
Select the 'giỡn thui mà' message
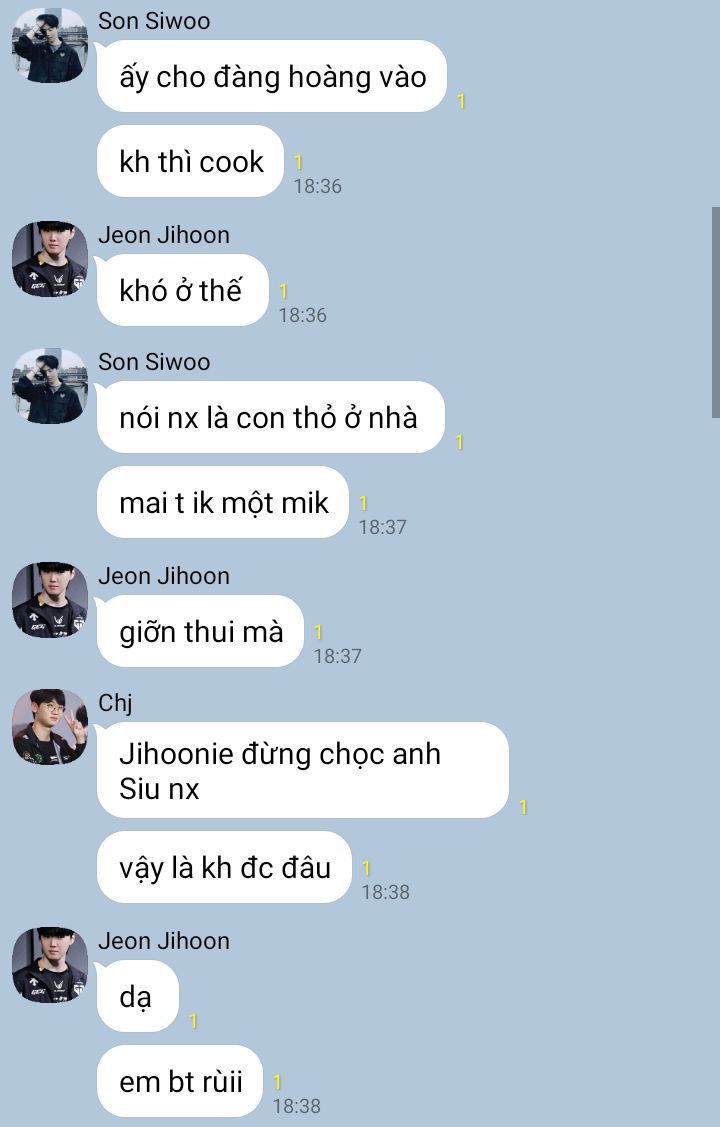pyautogui.click(x=200, y=631)
